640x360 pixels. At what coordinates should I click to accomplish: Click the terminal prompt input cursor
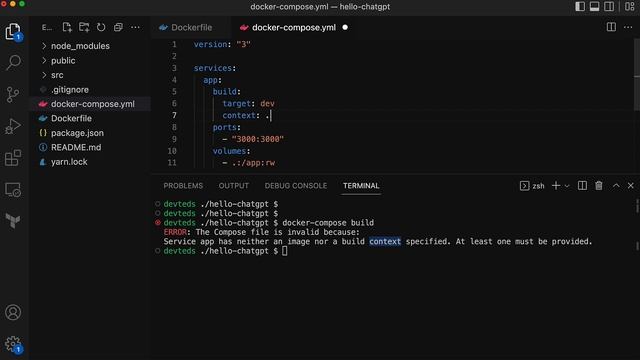click(284, 251)
